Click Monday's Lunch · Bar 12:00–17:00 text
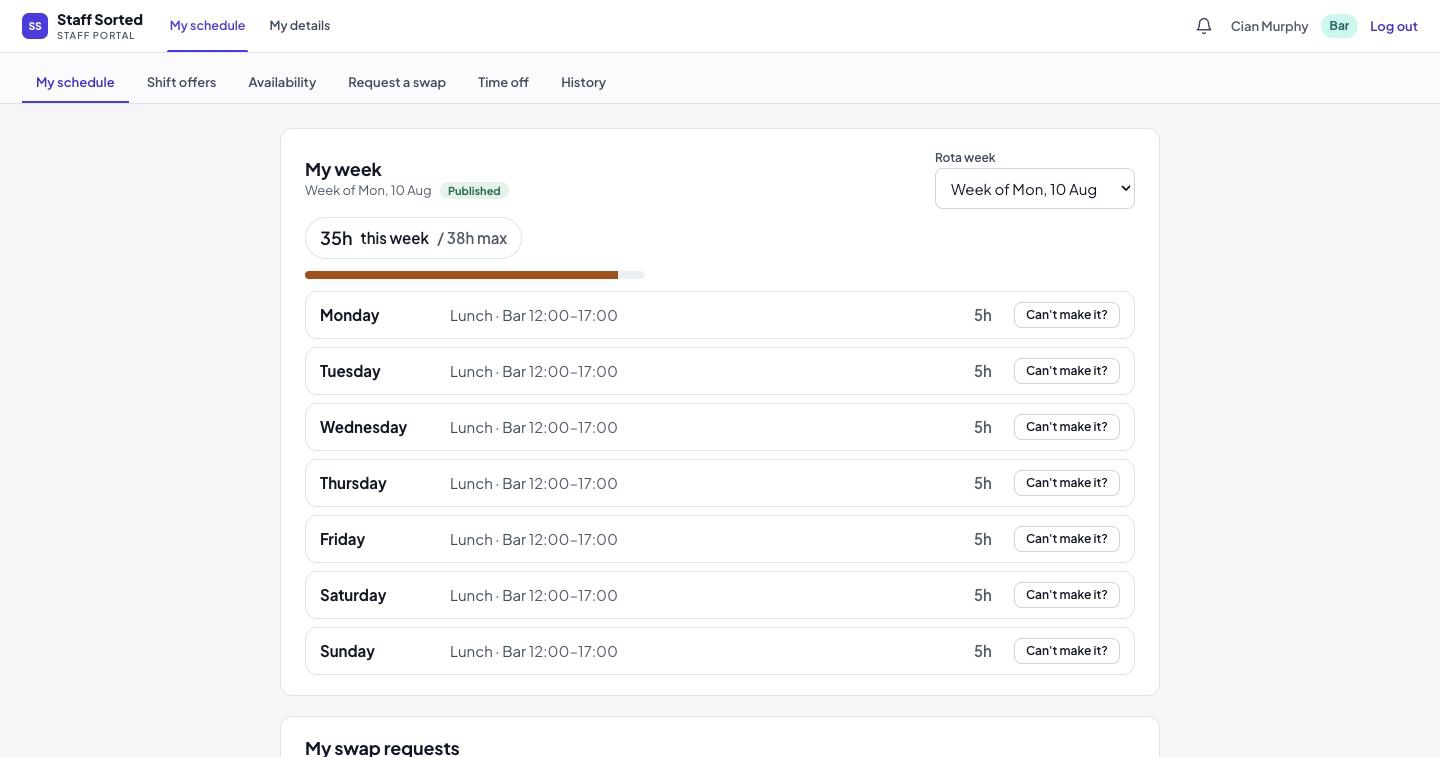Image resolution: width=1440 pixels, height=757 pixels. coord(534,315)
